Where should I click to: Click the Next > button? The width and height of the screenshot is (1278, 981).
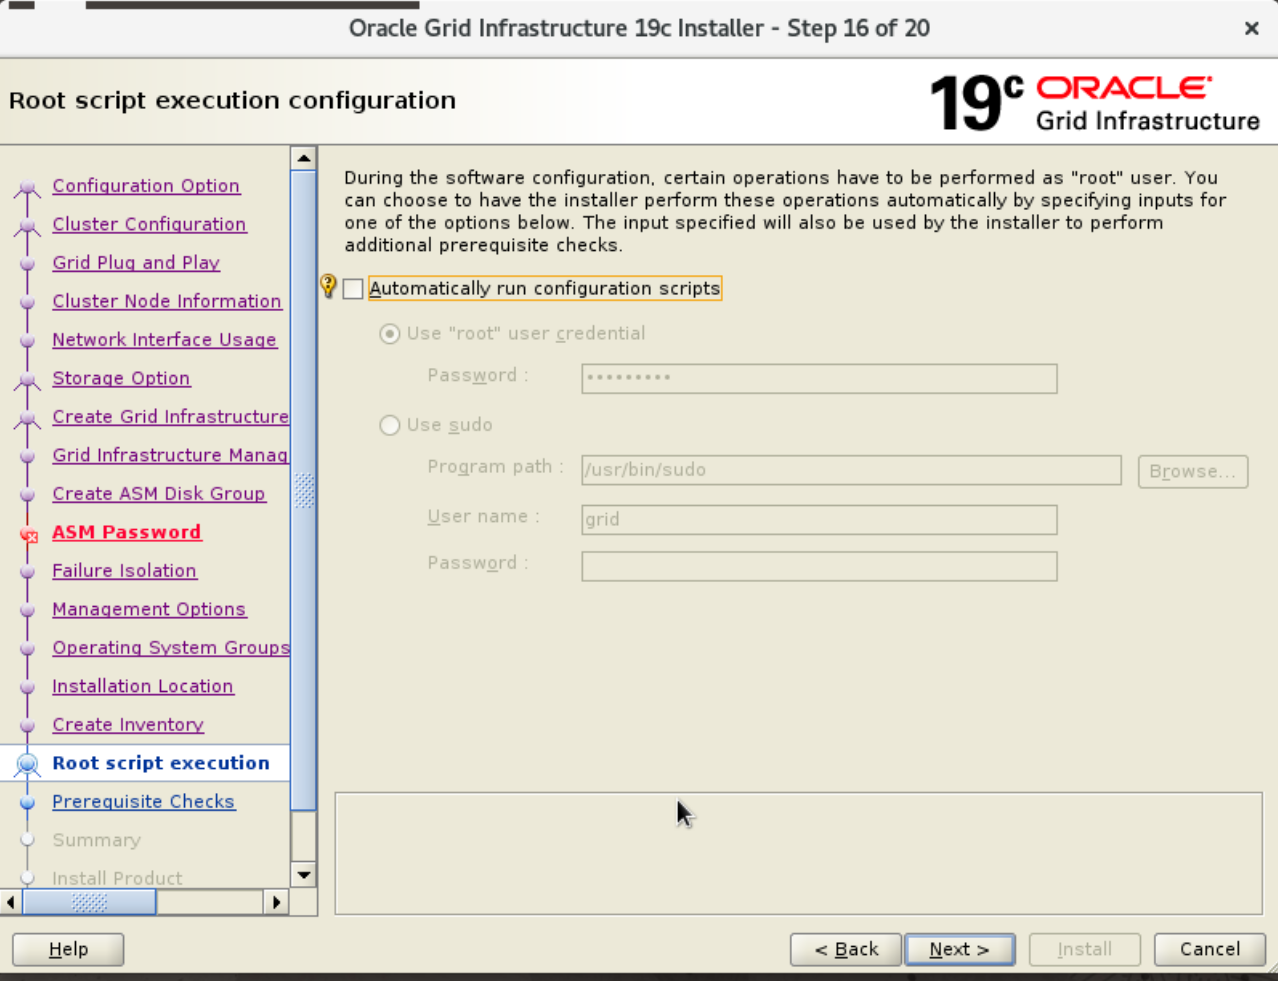click(x=960, y=950)
